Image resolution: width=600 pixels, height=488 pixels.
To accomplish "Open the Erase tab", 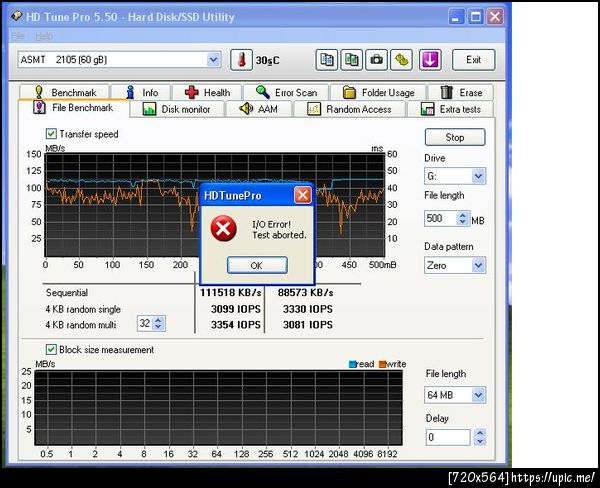I will point(461,92).
